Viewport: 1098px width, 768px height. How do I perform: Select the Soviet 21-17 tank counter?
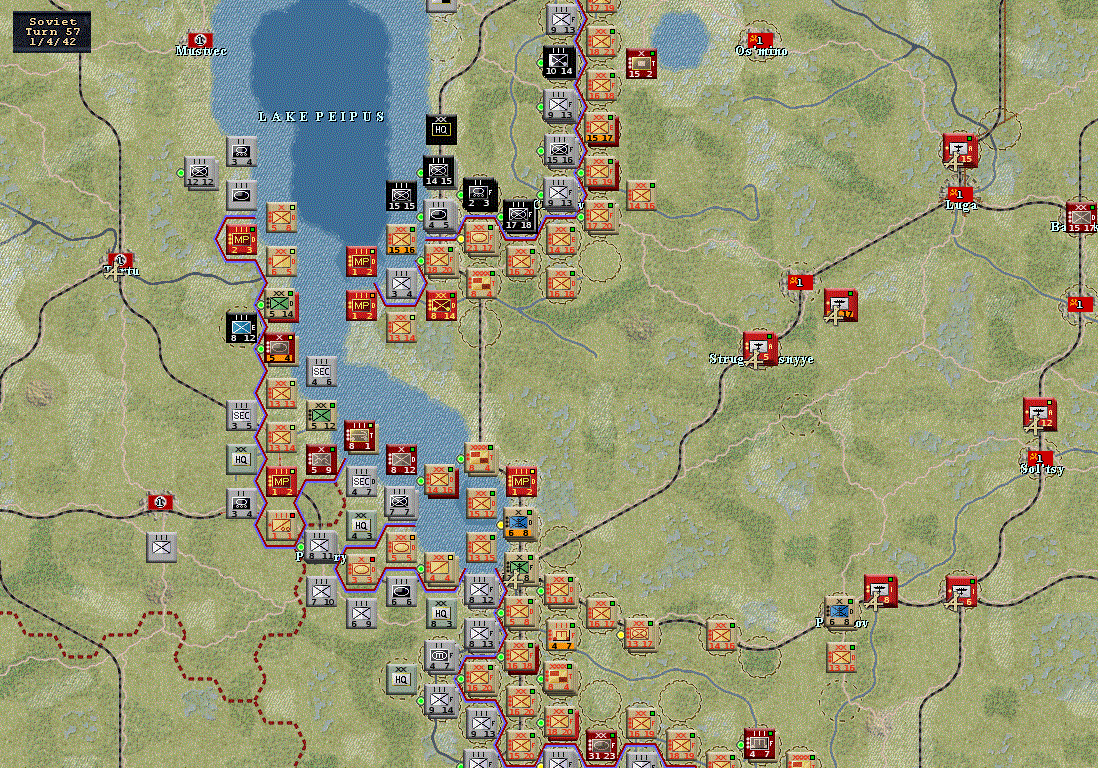coord(480,238)
